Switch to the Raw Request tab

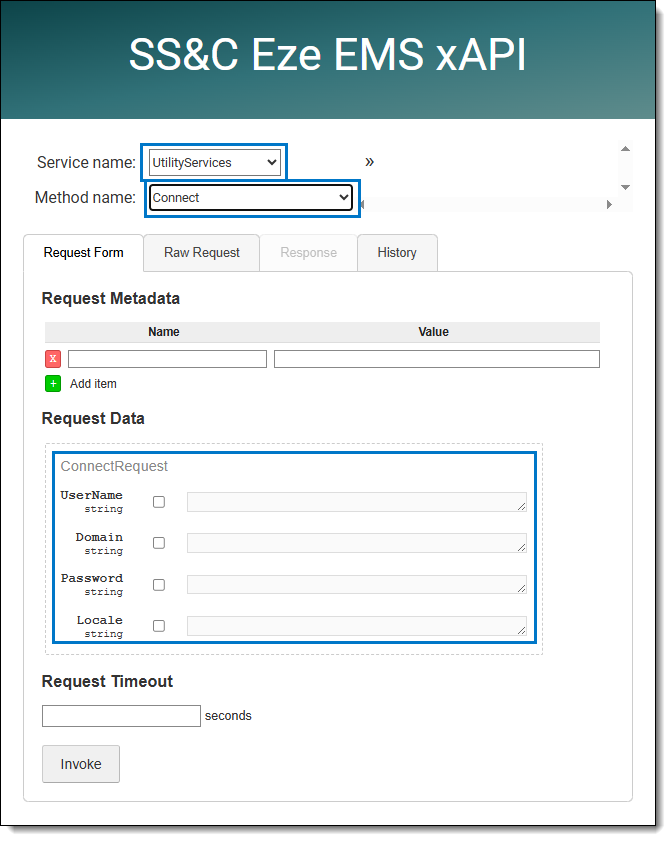(202, 253)
